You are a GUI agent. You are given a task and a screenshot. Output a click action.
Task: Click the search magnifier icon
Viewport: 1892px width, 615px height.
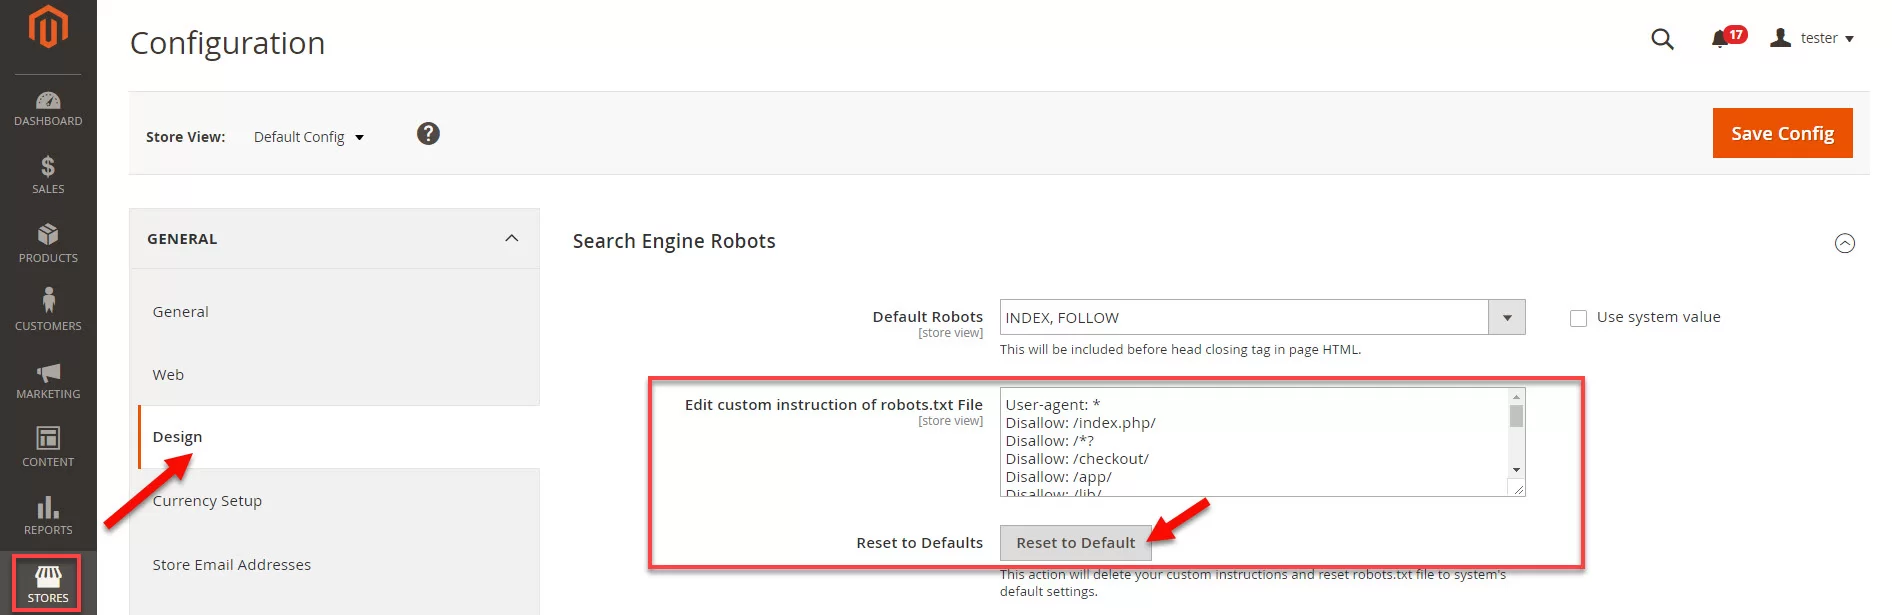click(x=1662, y=39)
